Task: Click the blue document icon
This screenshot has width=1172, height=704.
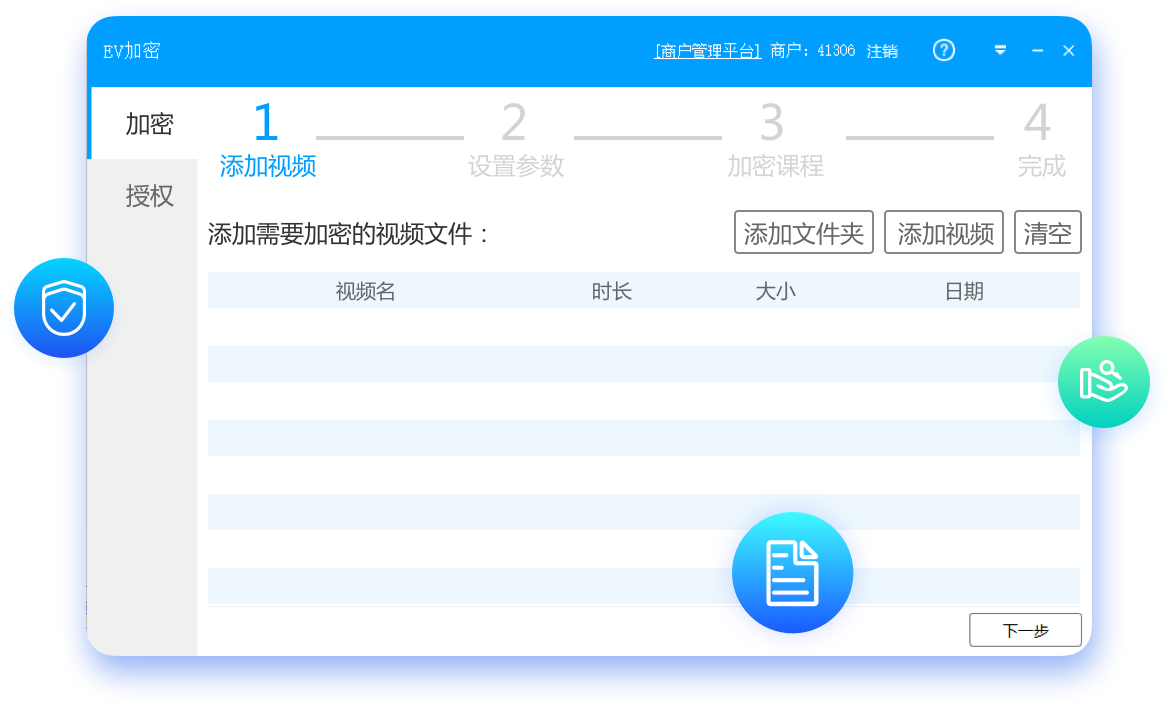Action: click(x=792, y=573)
